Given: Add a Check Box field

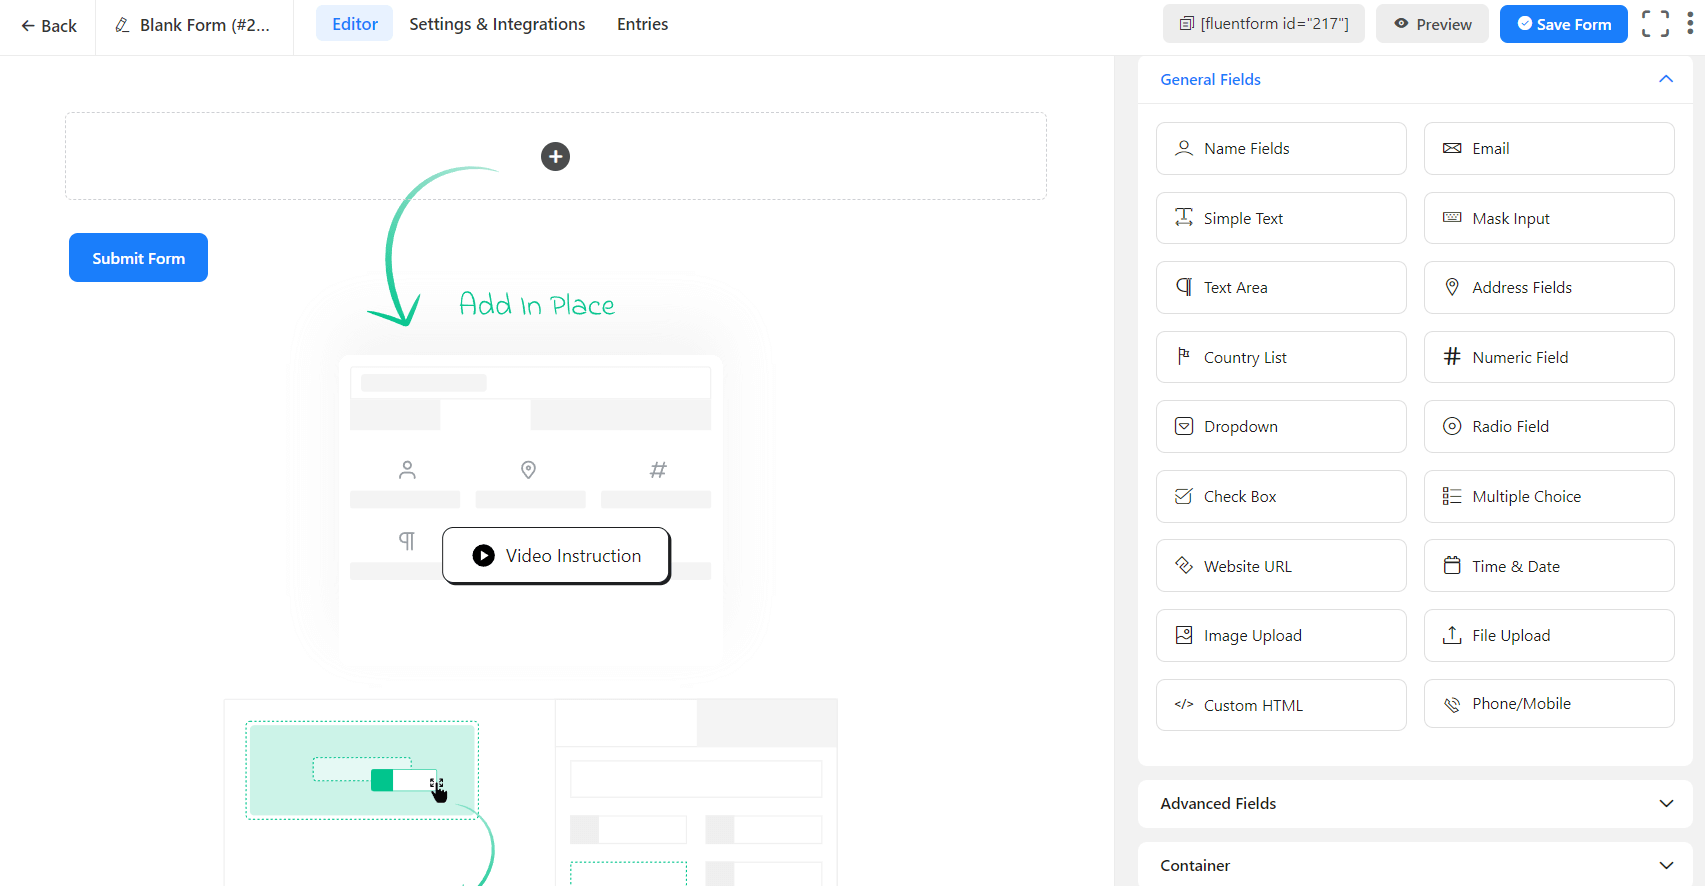Looking at the screenshot, I should [x=1280, y=497].
